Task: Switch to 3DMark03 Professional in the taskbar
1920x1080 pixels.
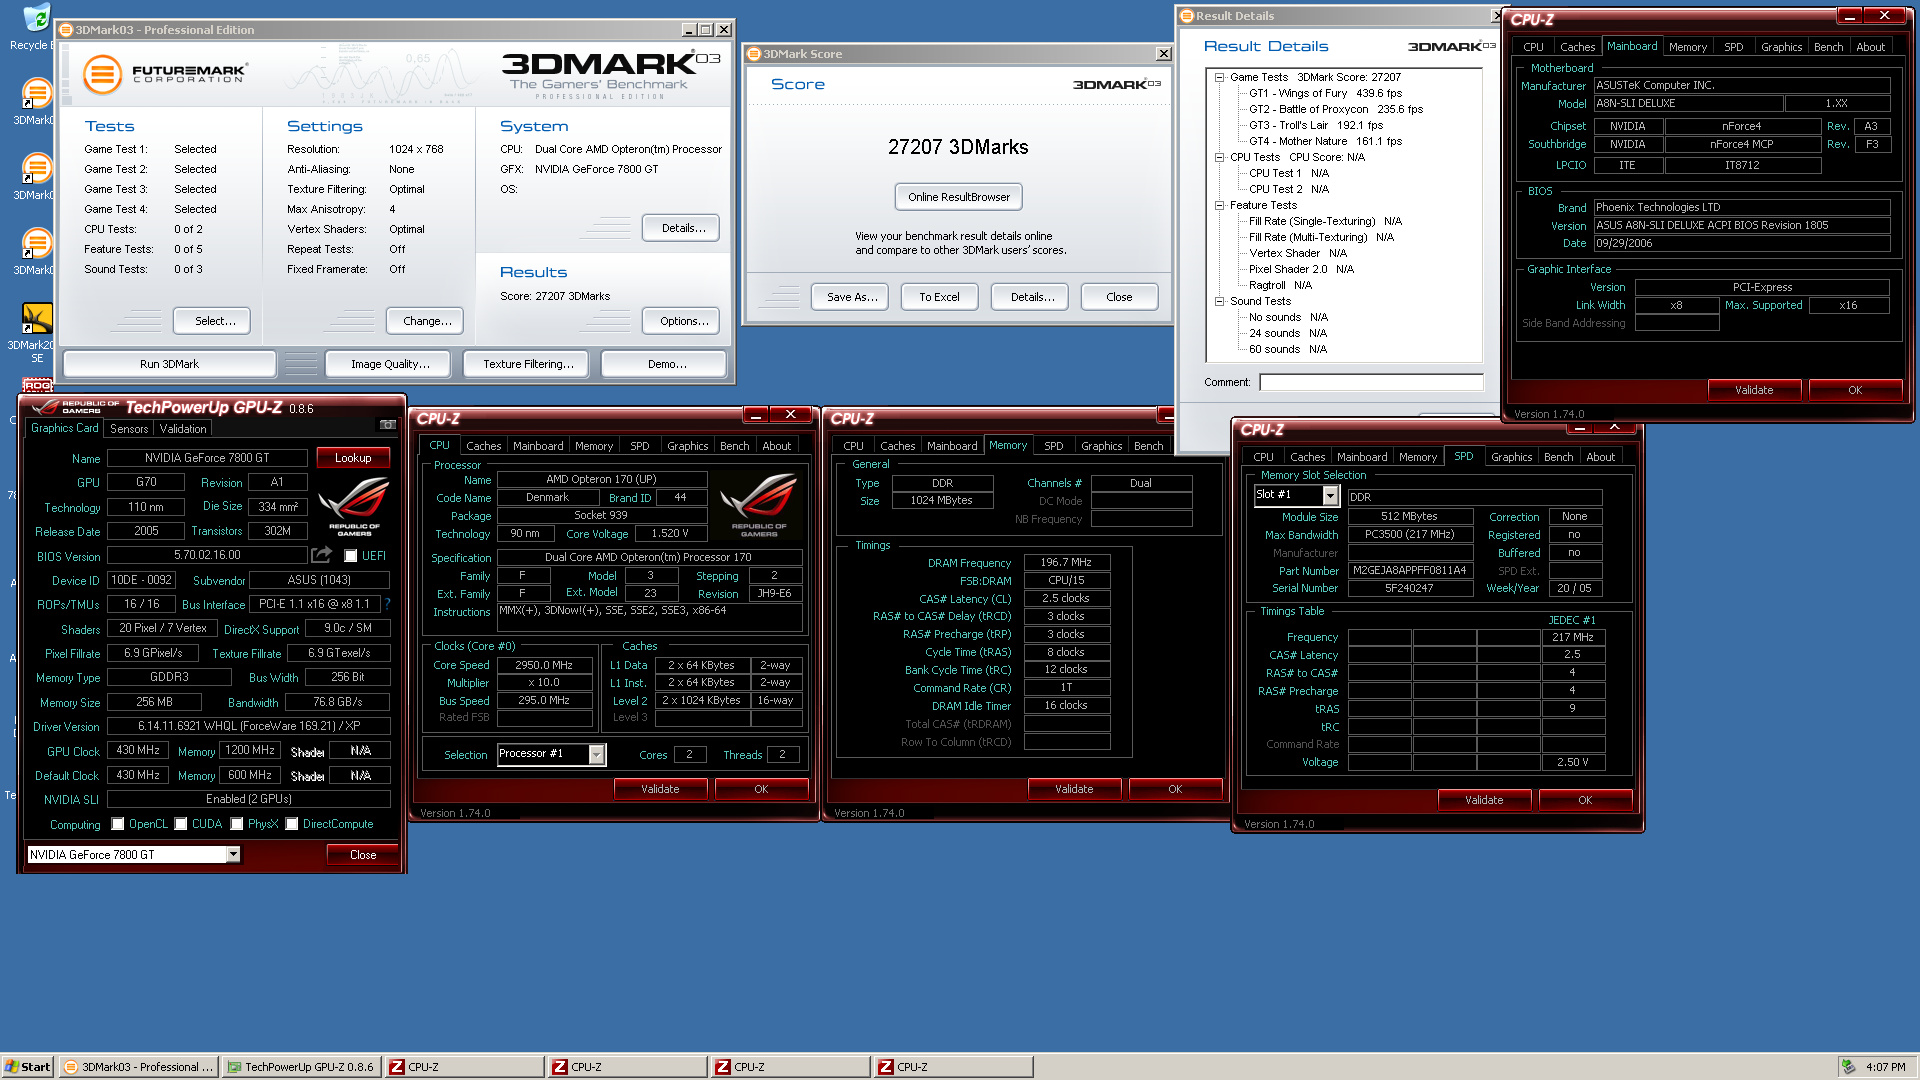Action: (x=138, y=1067)
